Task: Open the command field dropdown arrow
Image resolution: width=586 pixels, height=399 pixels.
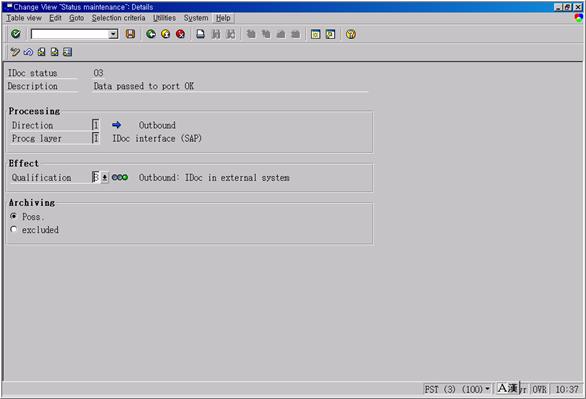Action: tap(113, 34)
